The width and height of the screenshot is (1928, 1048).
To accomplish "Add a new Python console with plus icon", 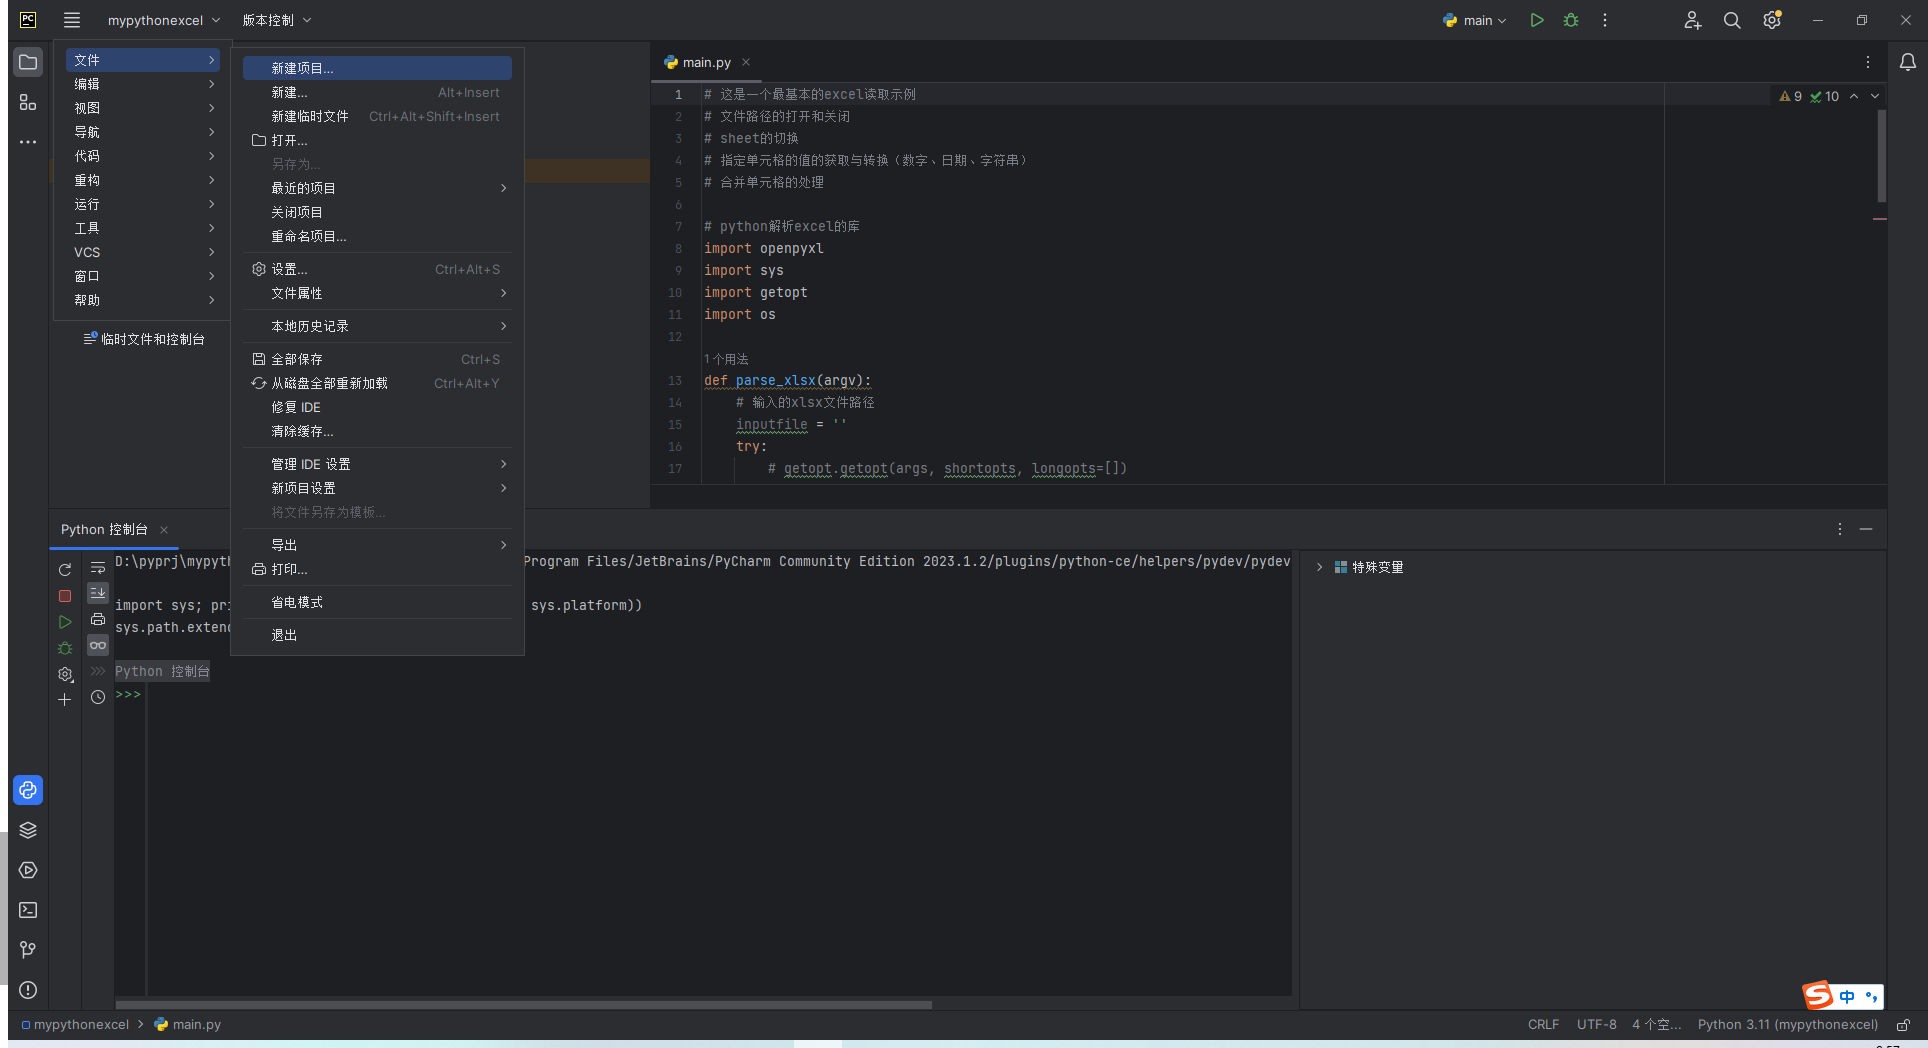I will (x=65, y=700).
